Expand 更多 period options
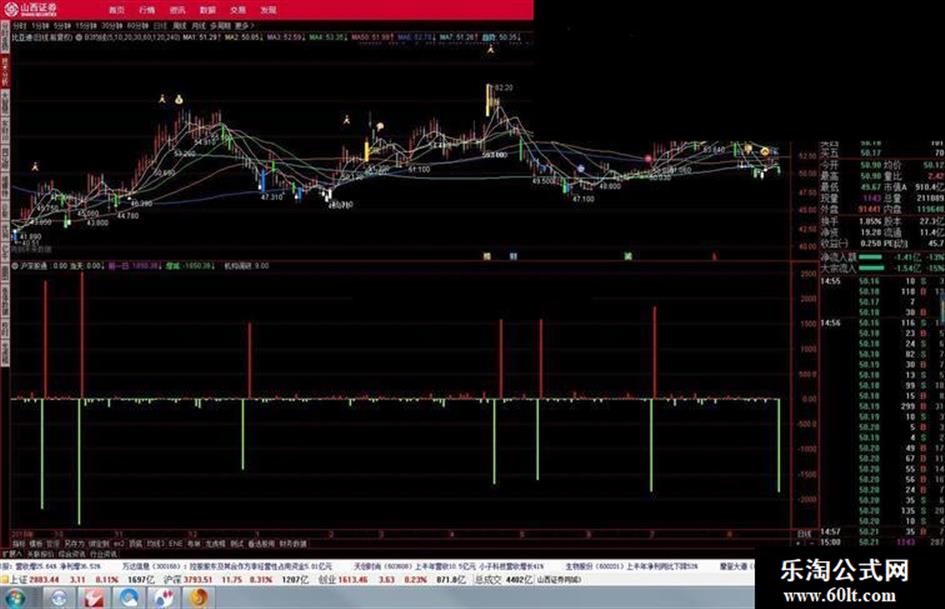945x609 pixels. click(x=244, y=26)
